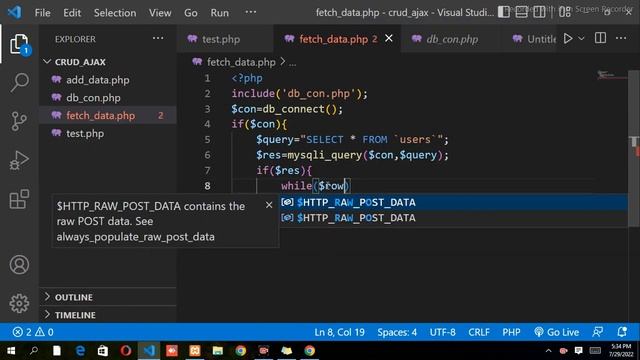This screenshot has width=640, height=360.
Task: Toggle the primary side bar layout icon
Action: click(504, 12)
